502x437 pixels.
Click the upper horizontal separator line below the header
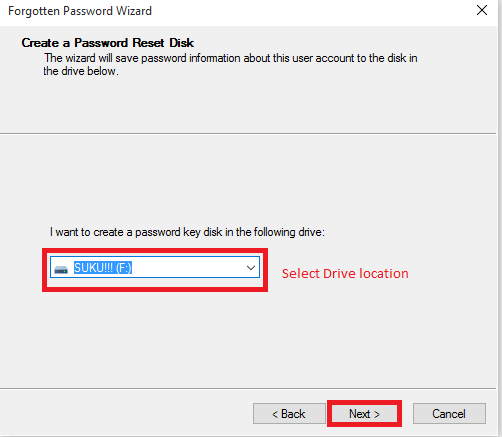pyautogui.click(x=248, y=134)
